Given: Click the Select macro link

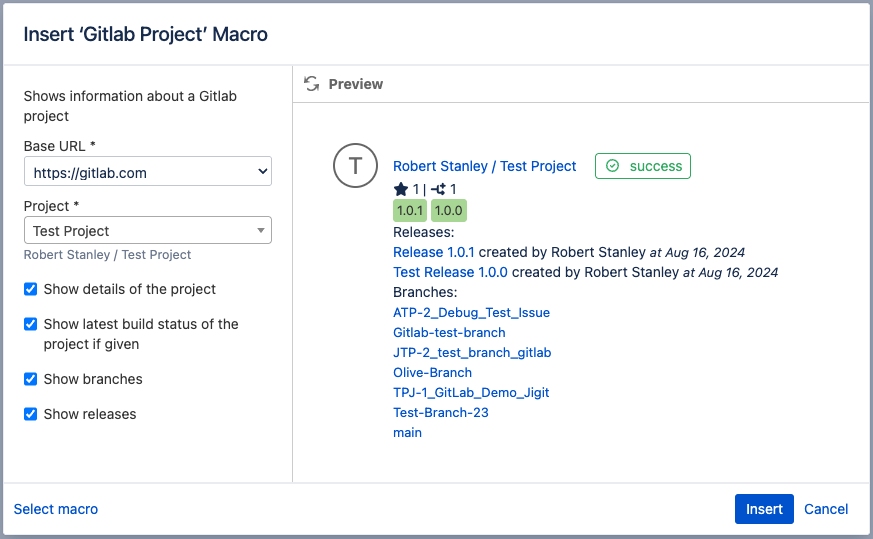Looking at the screenshot, I should 56,509.
